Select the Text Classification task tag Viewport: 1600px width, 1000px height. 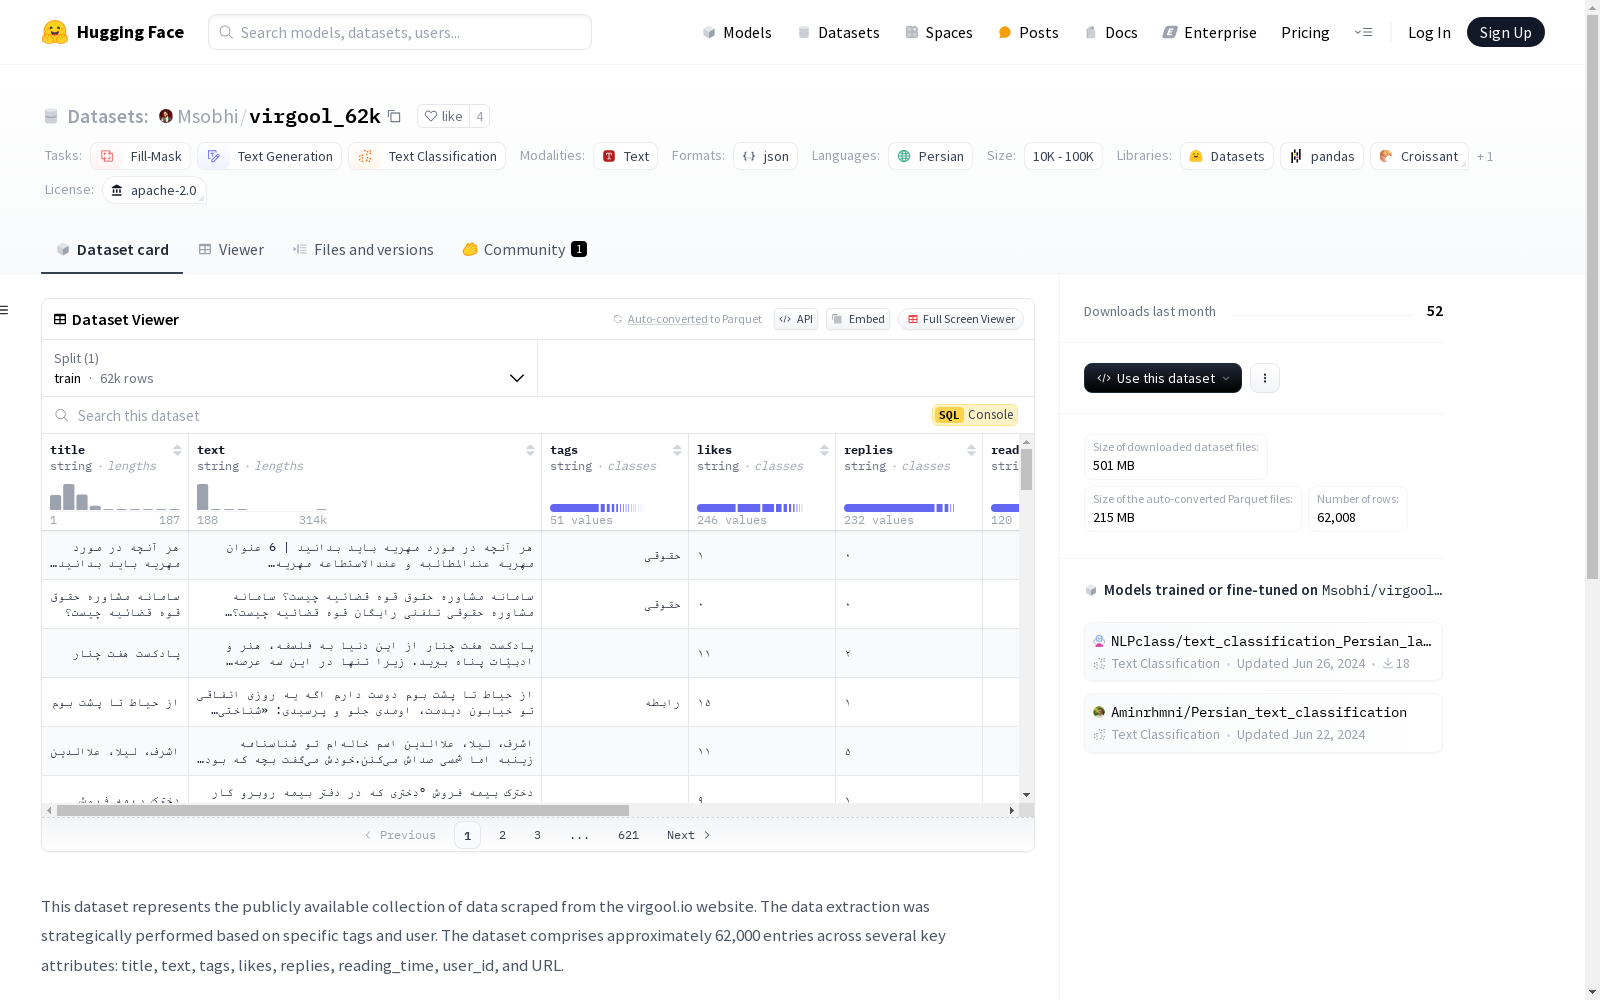coord(427,156)
